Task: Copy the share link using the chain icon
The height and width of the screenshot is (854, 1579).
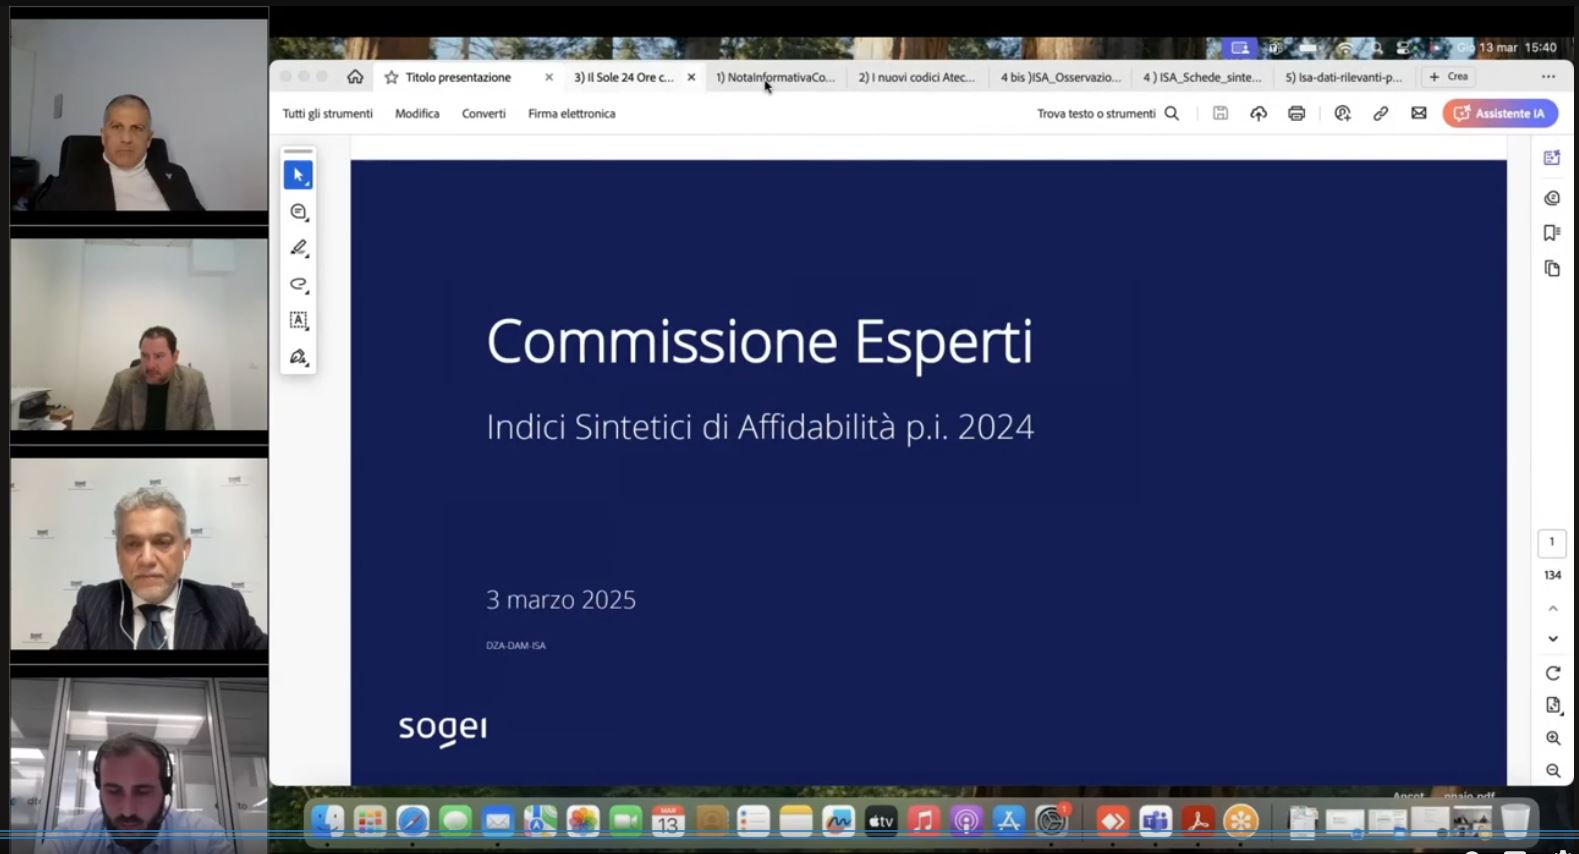Action: click(1380, 114)
